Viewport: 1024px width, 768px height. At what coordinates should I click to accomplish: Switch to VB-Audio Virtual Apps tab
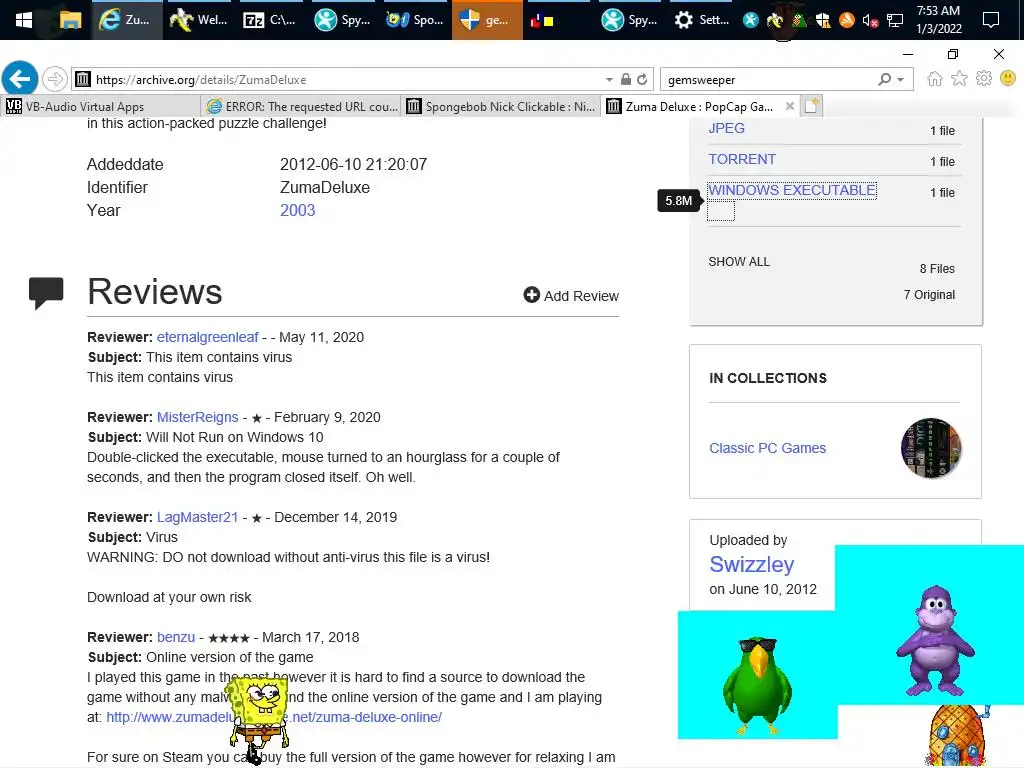[x=101, y=106]
